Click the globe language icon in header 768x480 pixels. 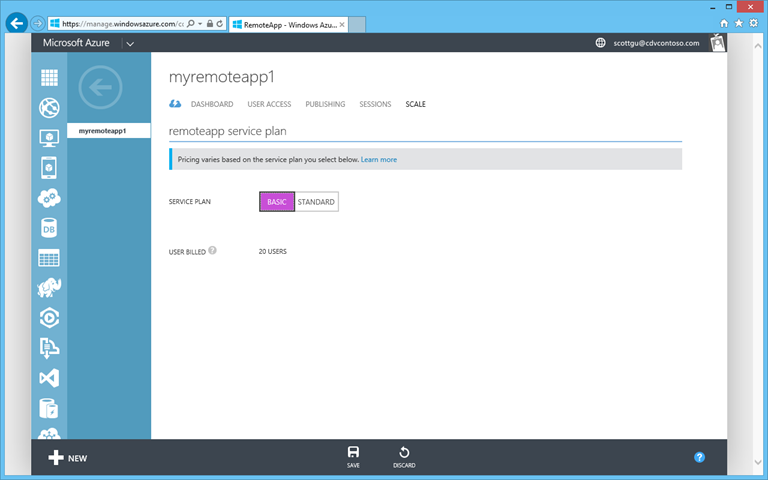tap(600, 43)
